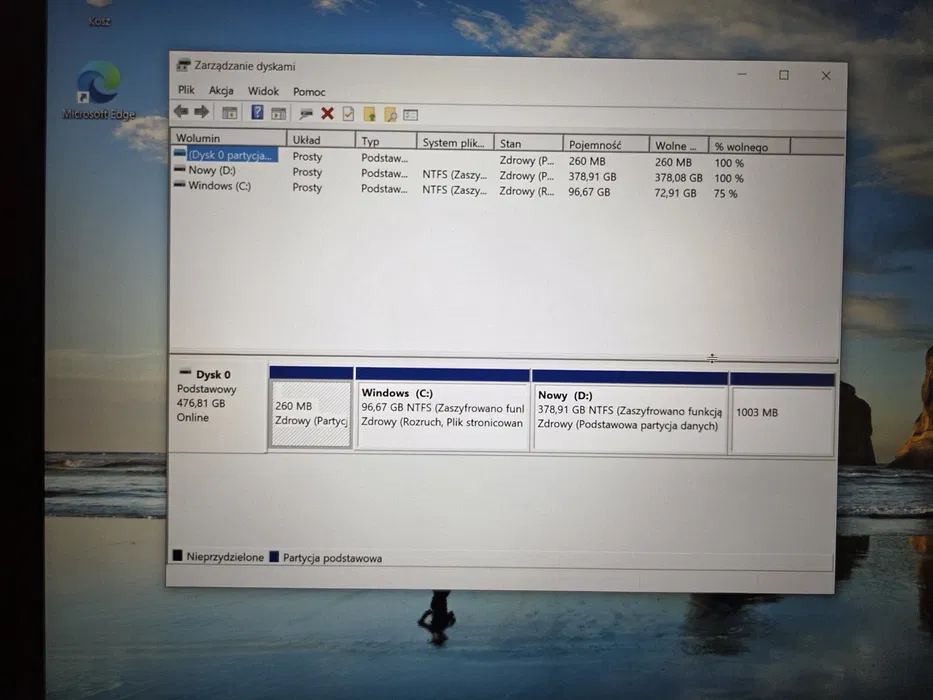Sort by the Wolne column header

click(678, 146)
